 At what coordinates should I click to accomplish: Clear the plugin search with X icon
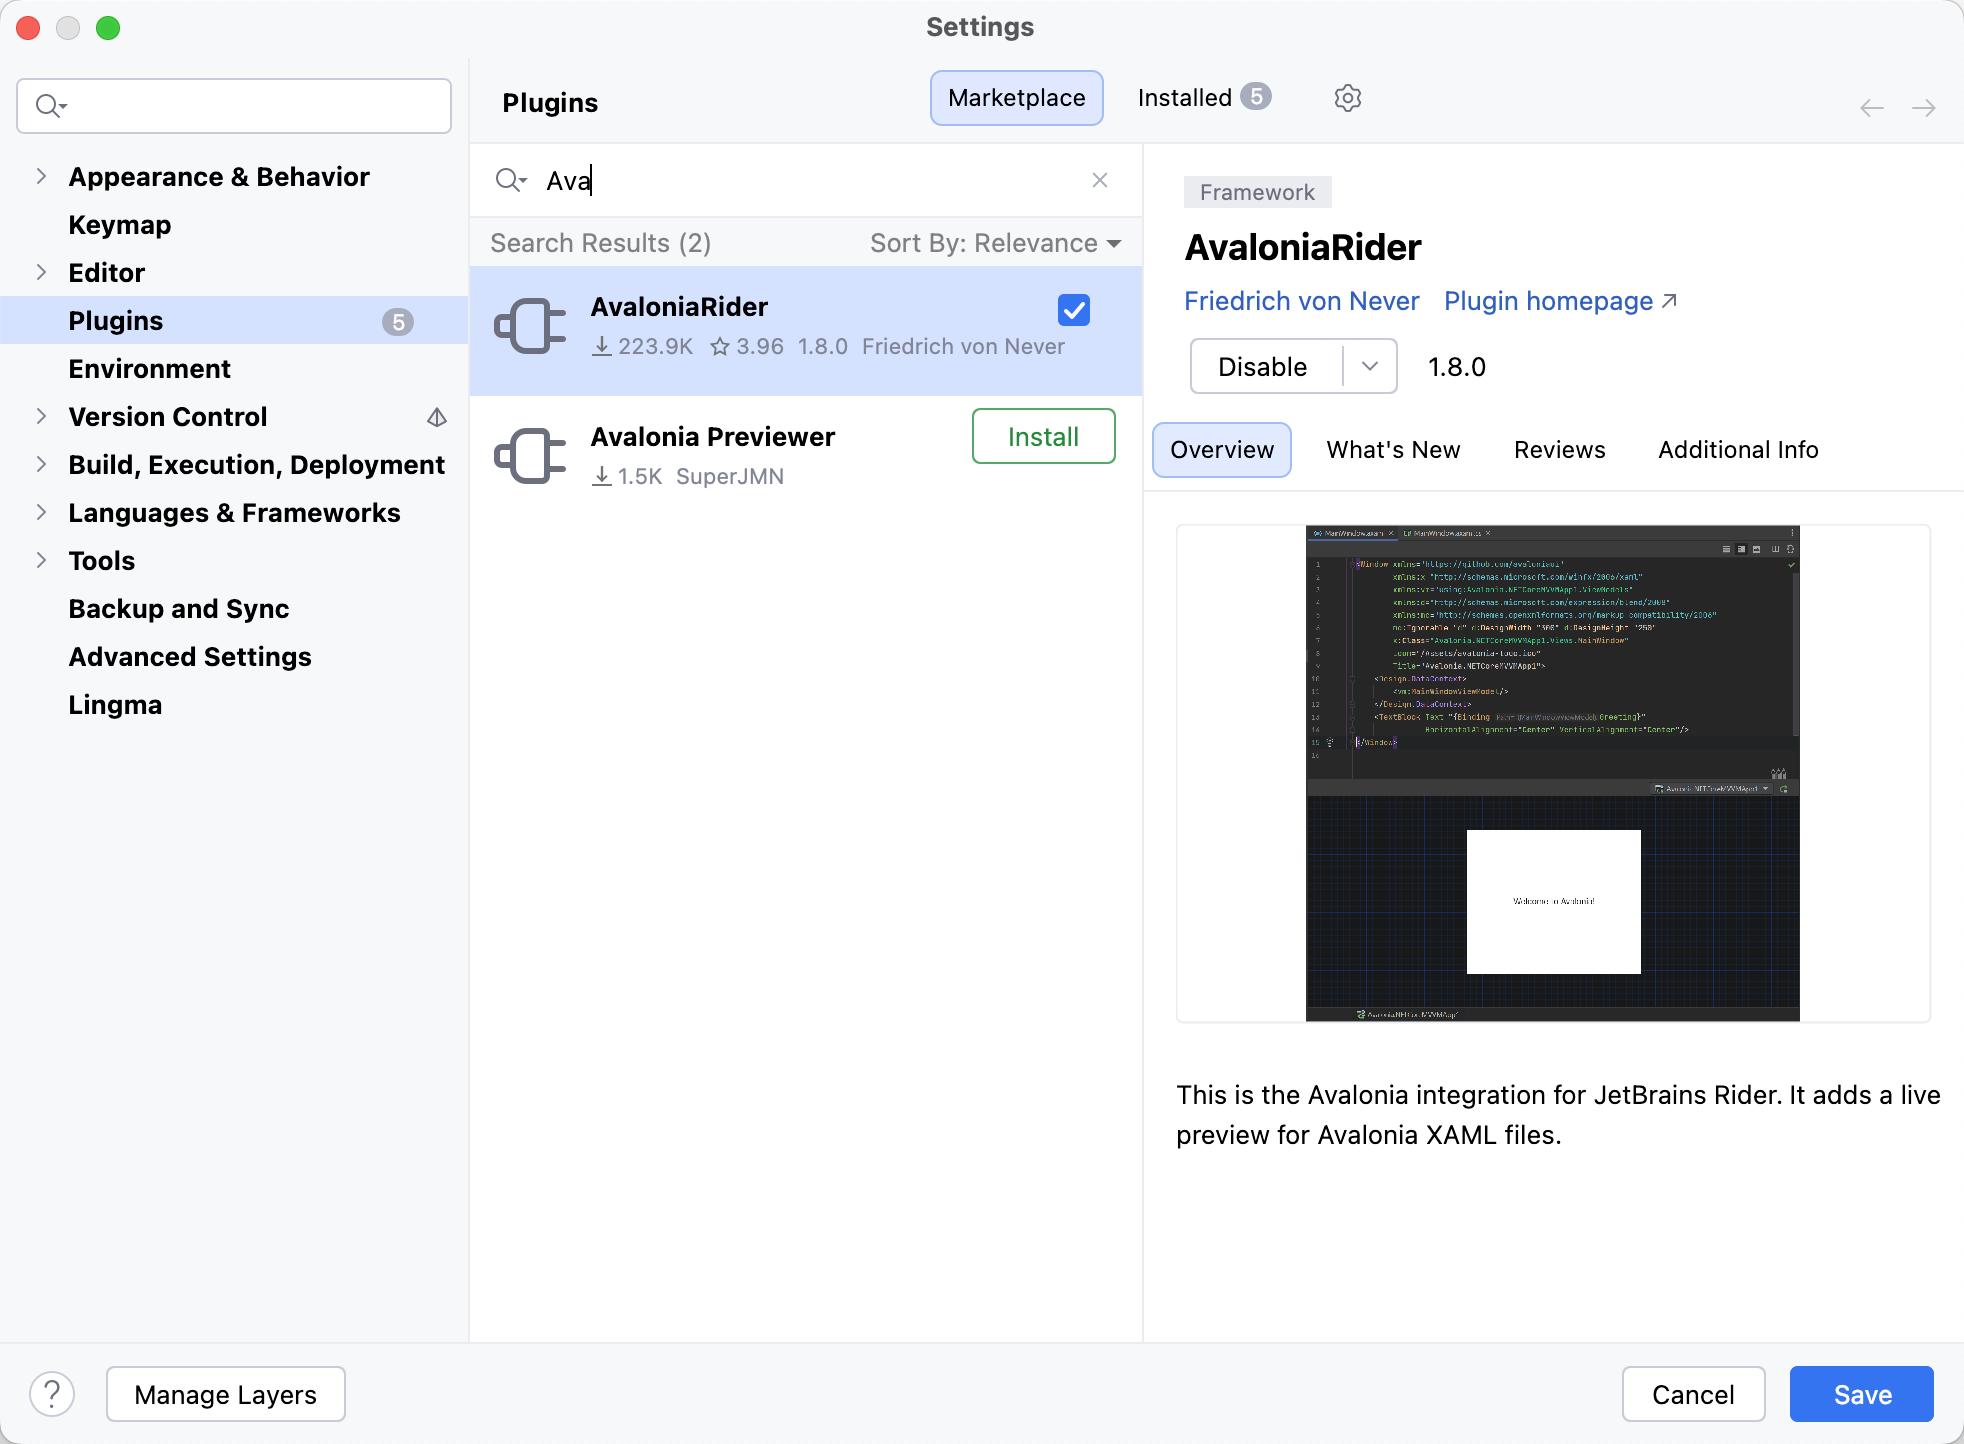(x=1099, y=180)
